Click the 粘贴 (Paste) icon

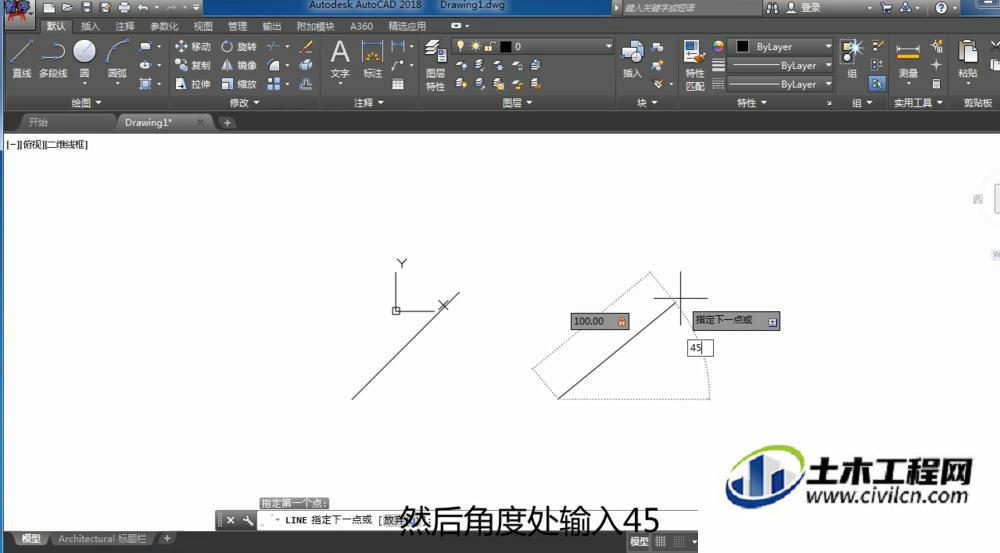tap(967, 59)
